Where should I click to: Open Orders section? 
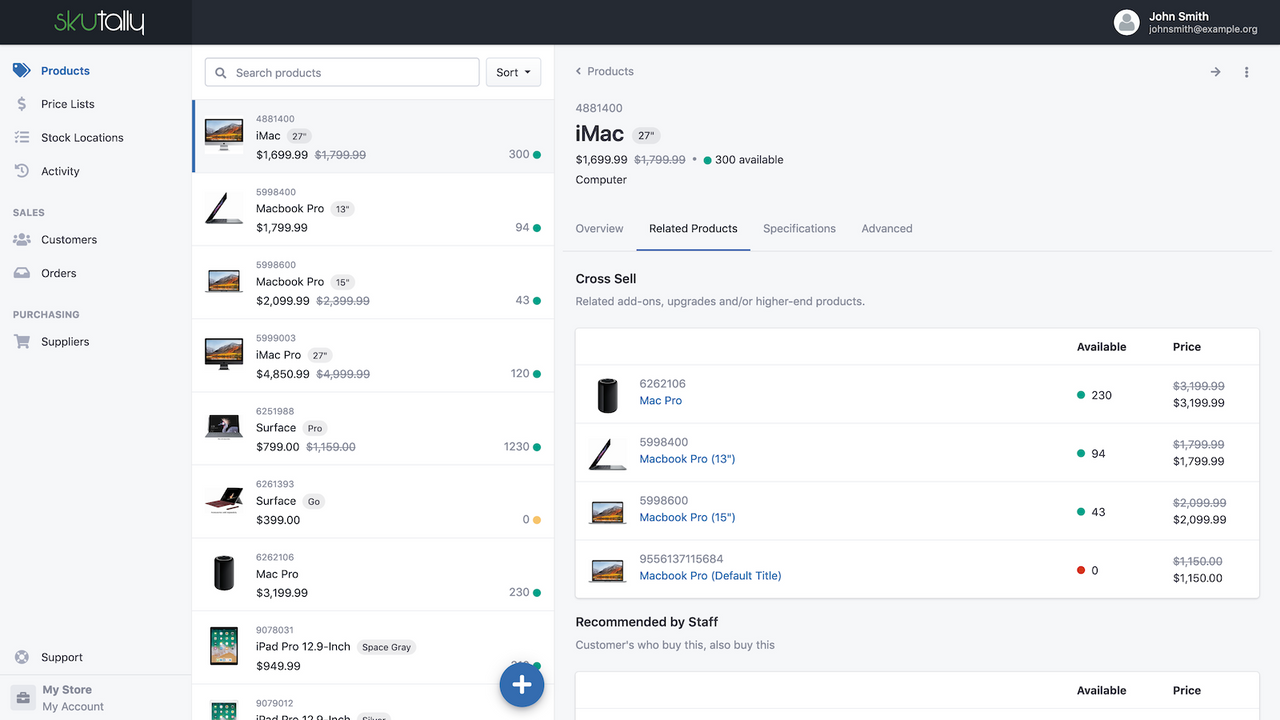[59, 273]
